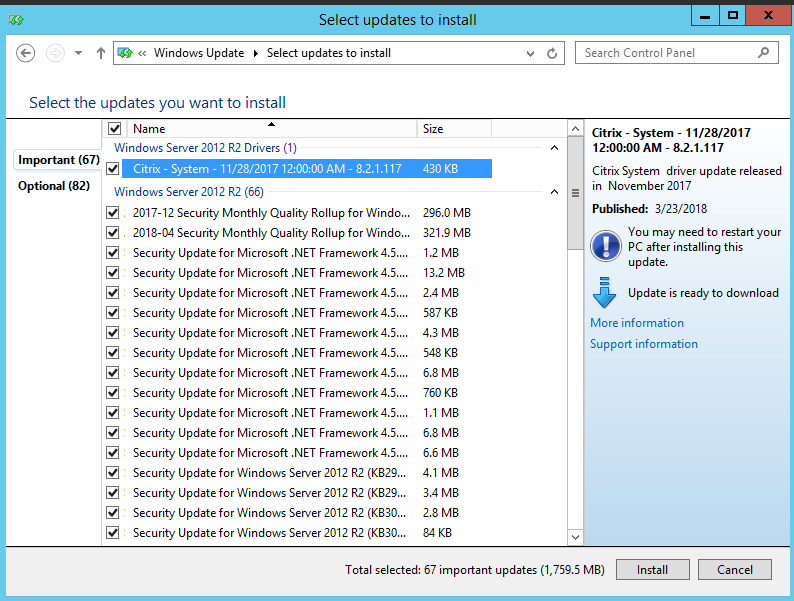This screenshot has width=794, height=601.
Task: Click the scrollbar up arrow
Action: (x=575, y=129)
